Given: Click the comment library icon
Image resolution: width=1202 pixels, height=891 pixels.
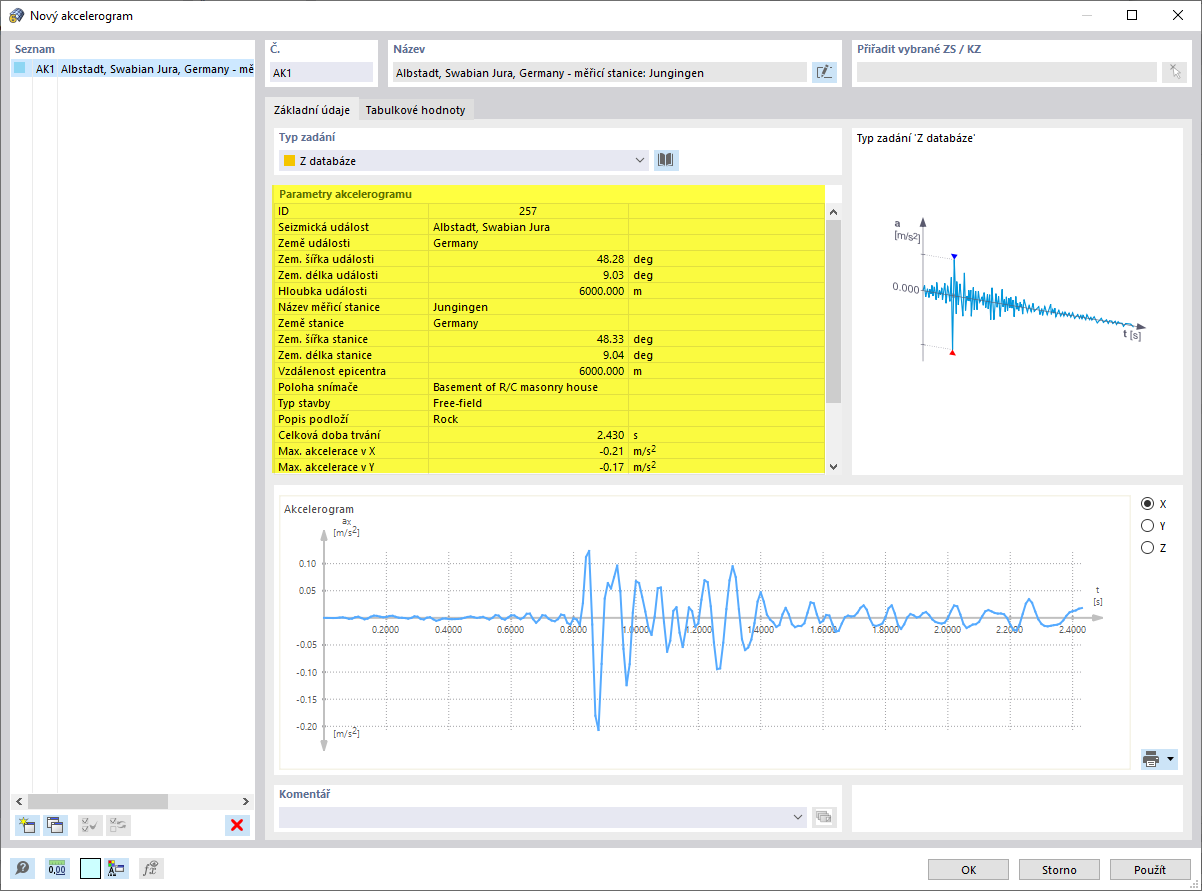Looking at the screenshot, I should [x=823, y=817].
